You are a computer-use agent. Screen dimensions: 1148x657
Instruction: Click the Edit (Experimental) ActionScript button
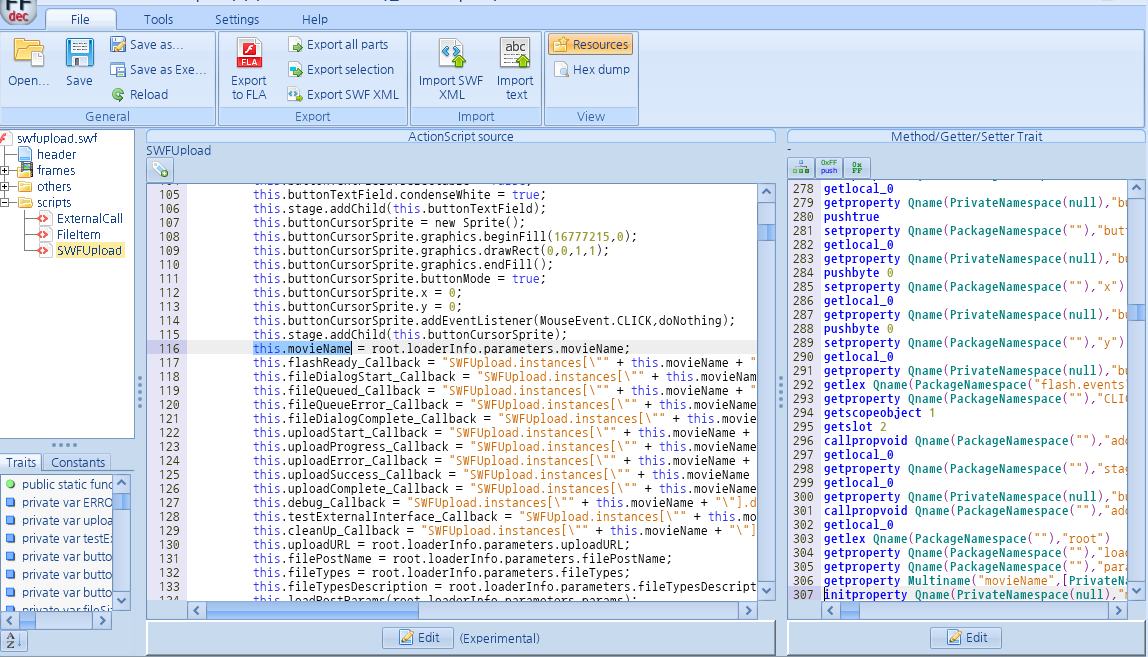point(418,638)
